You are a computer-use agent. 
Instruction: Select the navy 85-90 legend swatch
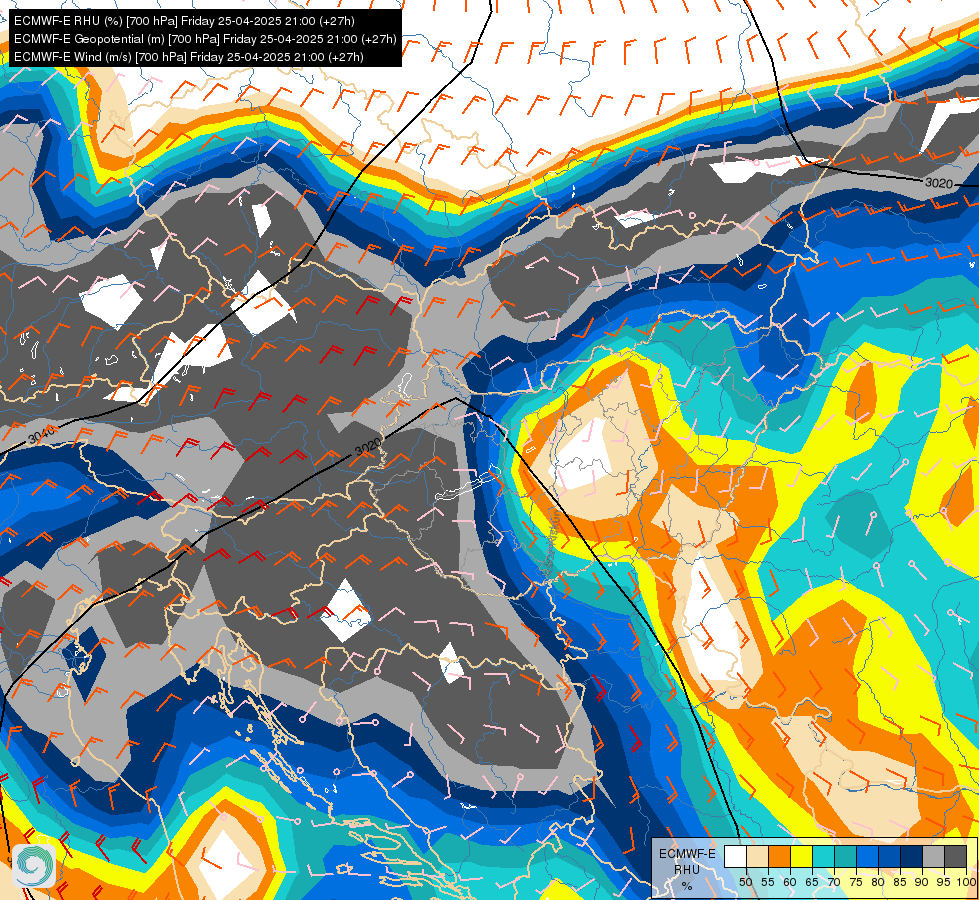912,856
